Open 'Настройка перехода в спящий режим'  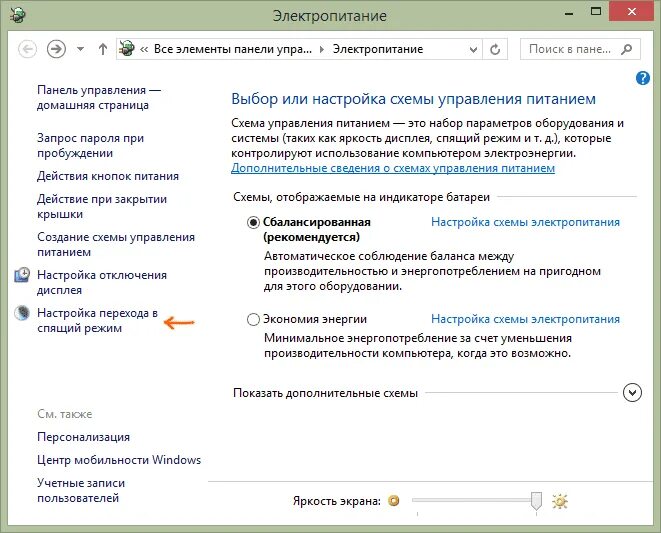tap(97, 320)
